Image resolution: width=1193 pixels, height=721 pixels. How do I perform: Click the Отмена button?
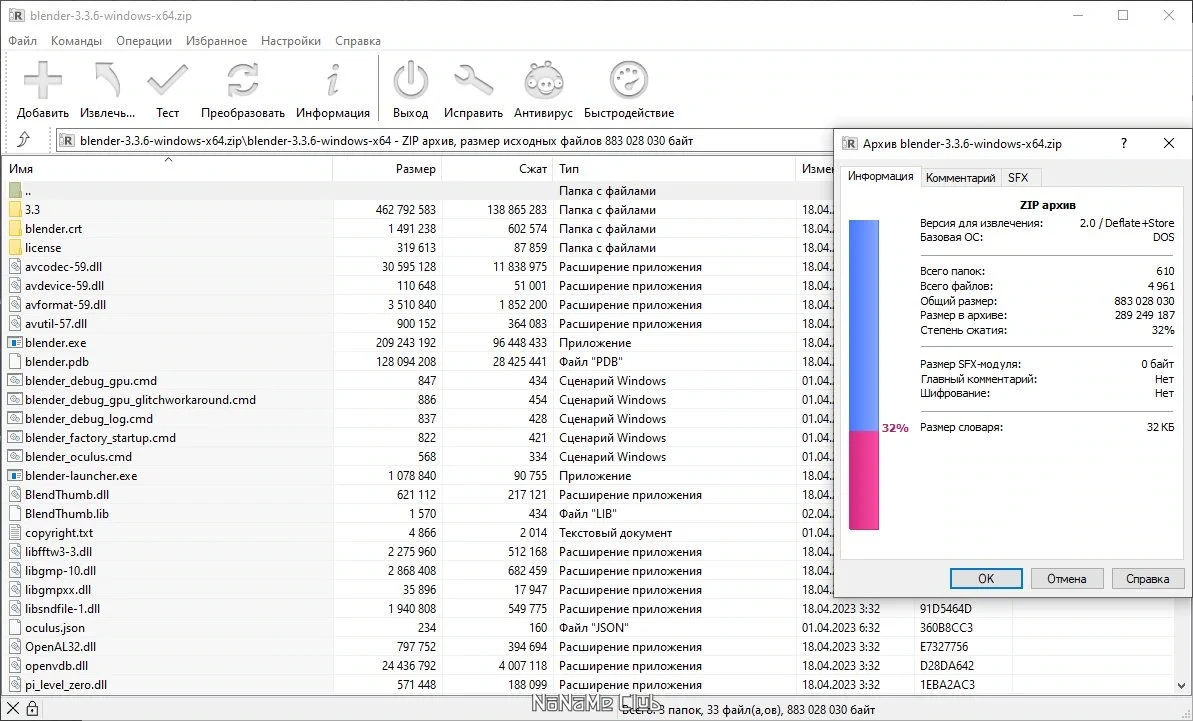coord(1067,579)
